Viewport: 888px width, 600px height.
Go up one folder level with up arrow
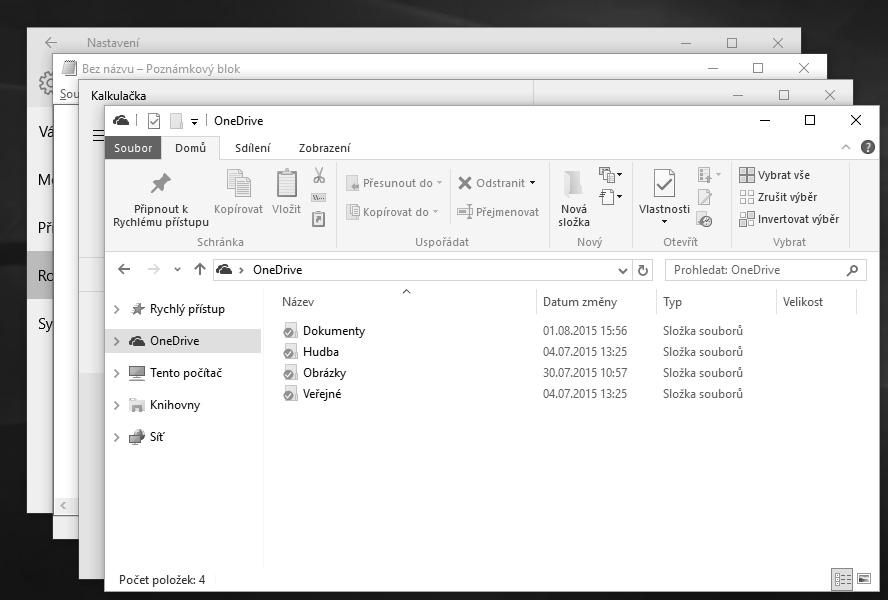pyautogui.click(x=199, y=270)
